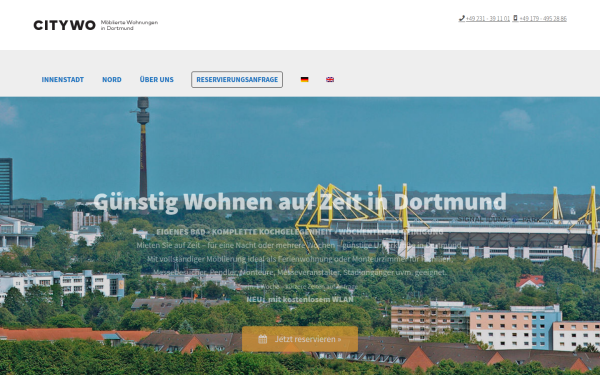Click the EIGENES BAD subtitle line
600x375 pixels.
(x=300, y=232)
